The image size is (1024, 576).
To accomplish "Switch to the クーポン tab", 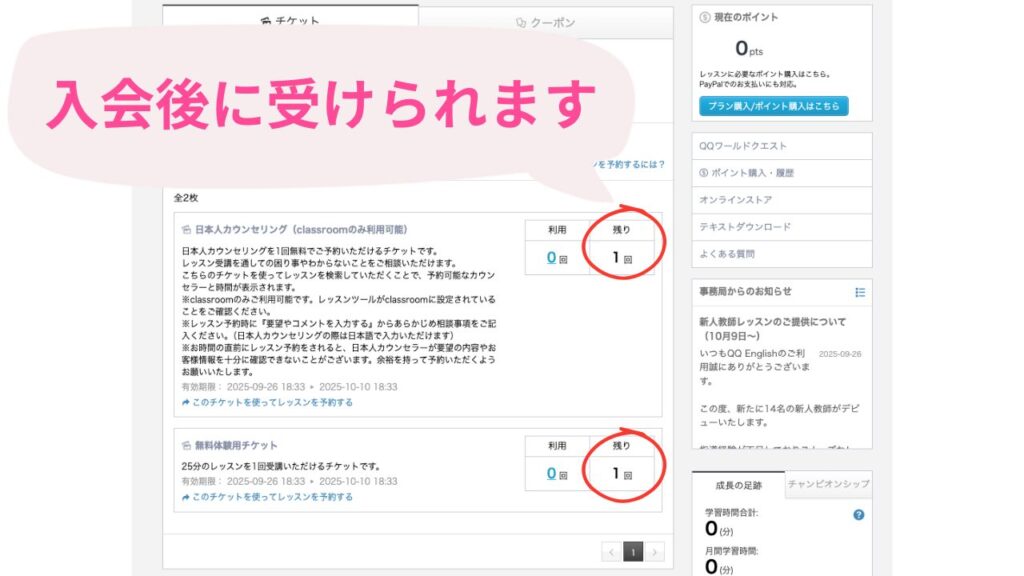I will pos(545,22).
